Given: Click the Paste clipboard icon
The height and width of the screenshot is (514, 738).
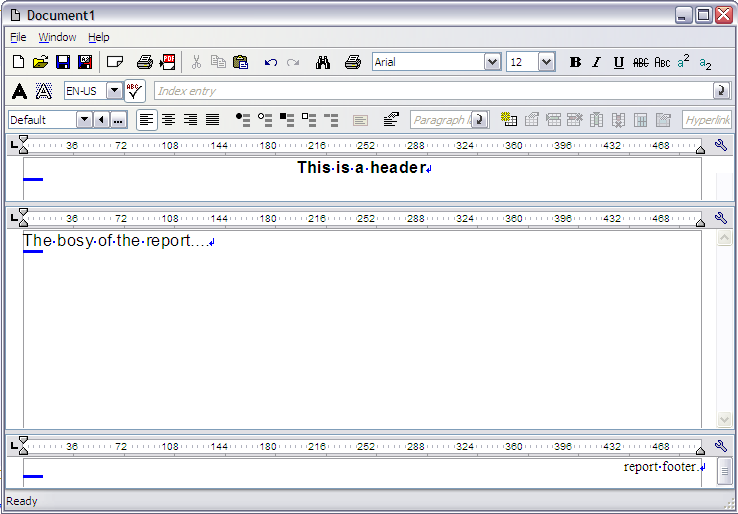Looking at the screenshot, I should coord(240,62).
